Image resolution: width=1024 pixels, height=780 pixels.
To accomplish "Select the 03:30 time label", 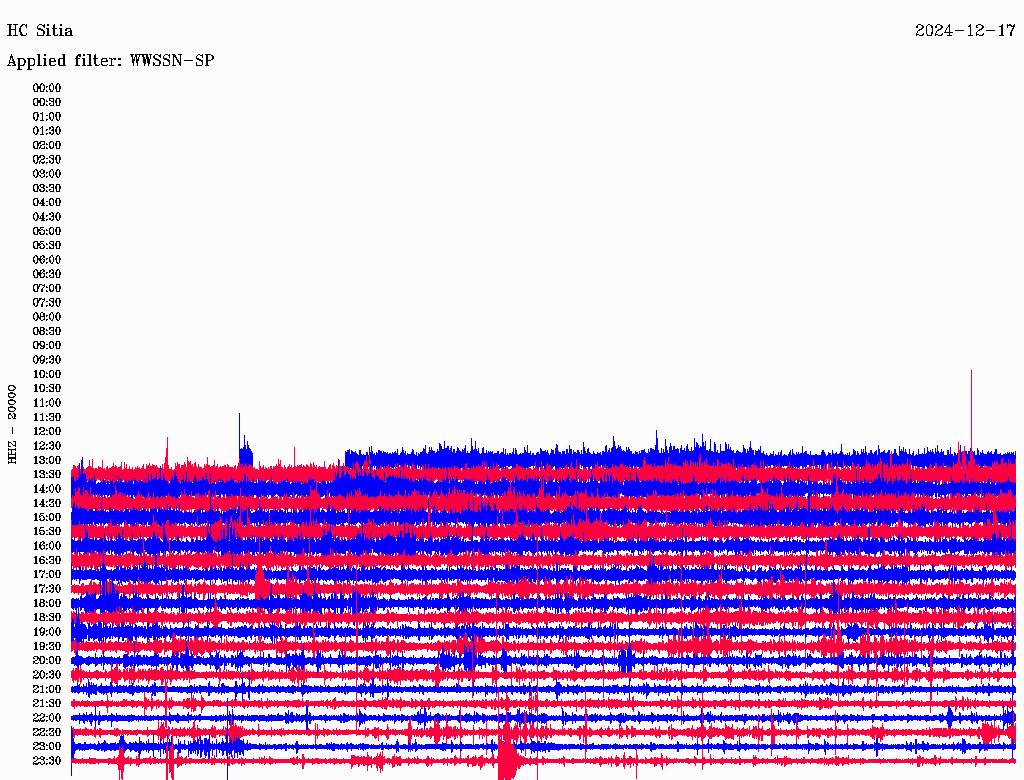I will [x=47, y=188].
